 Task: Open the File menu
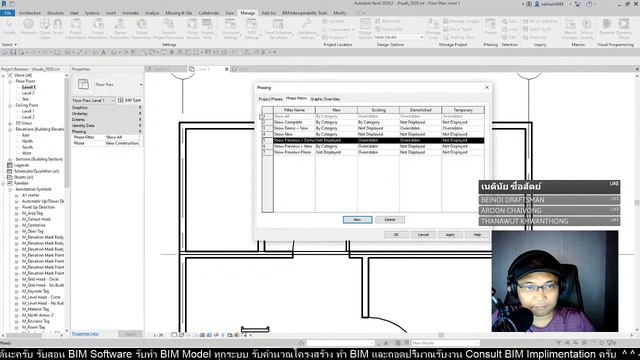coord(8,13)
